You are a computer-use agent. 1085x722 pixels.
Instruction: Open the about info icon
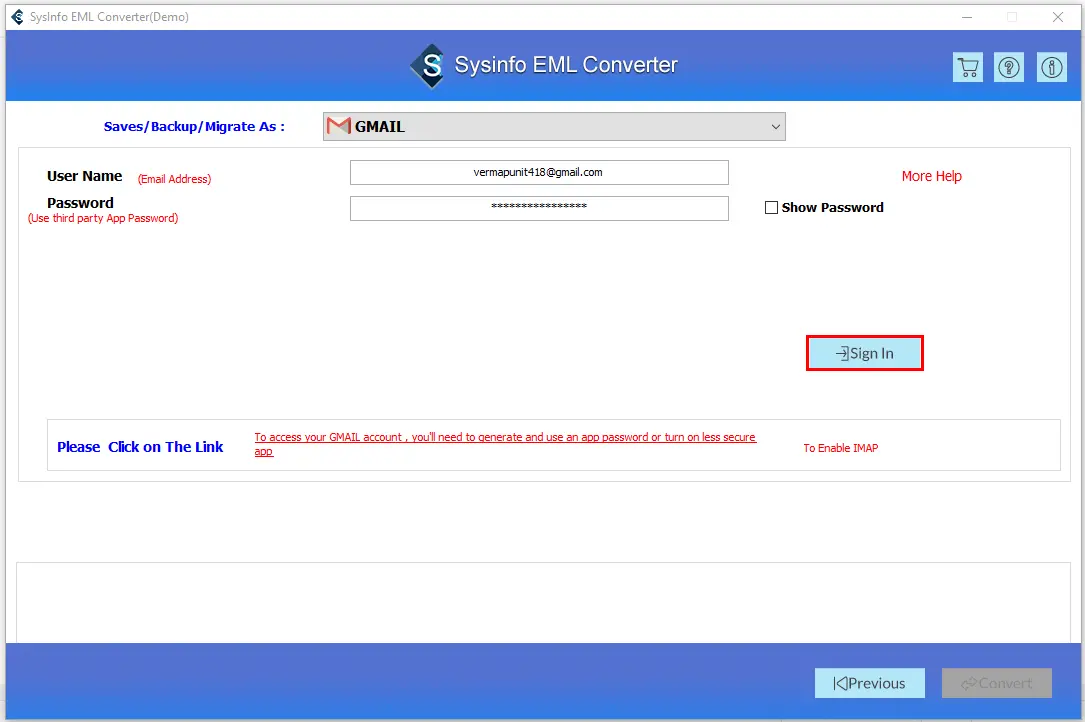pos(1052,67)
